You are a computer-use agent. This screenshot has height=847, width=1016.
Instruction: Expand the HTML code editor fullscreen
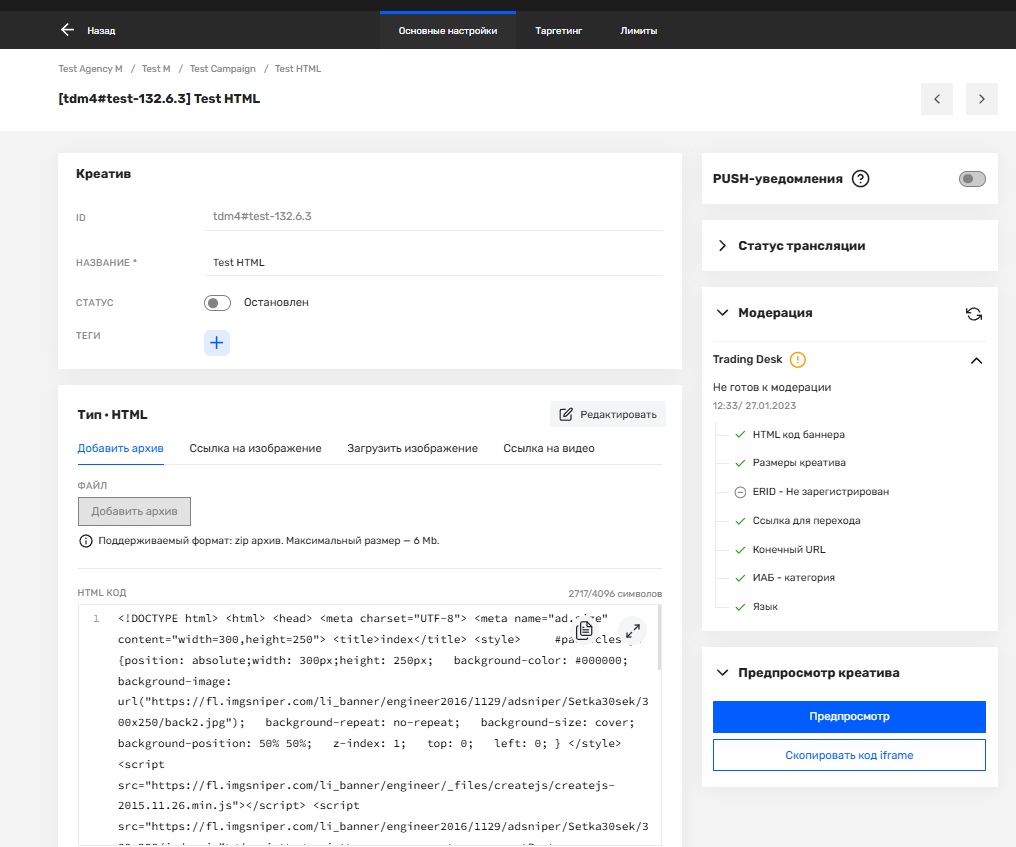point(633,630)
